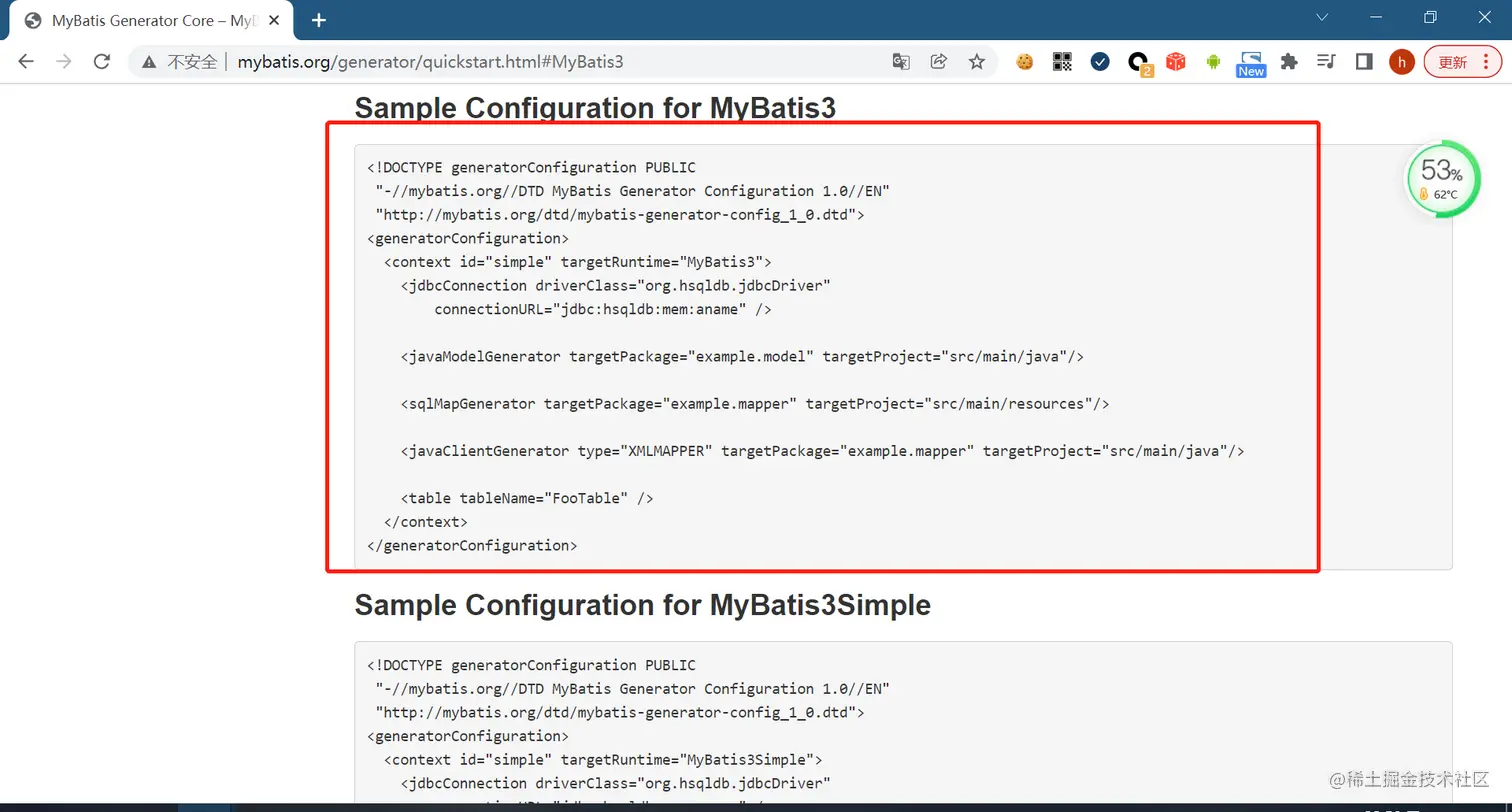Open a new browser tab
The height and width of the screenshot is (812, 1512).
[319, 20]
